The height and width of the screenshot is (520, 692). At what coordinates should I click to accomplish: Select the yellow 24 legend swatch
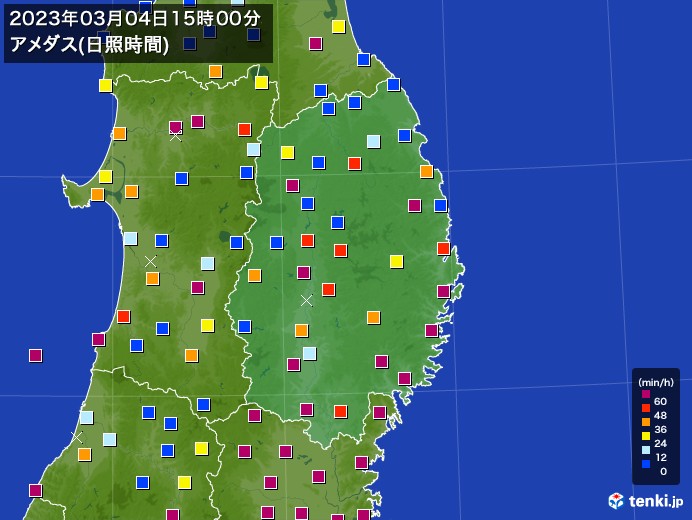click(x=646, y=436)
